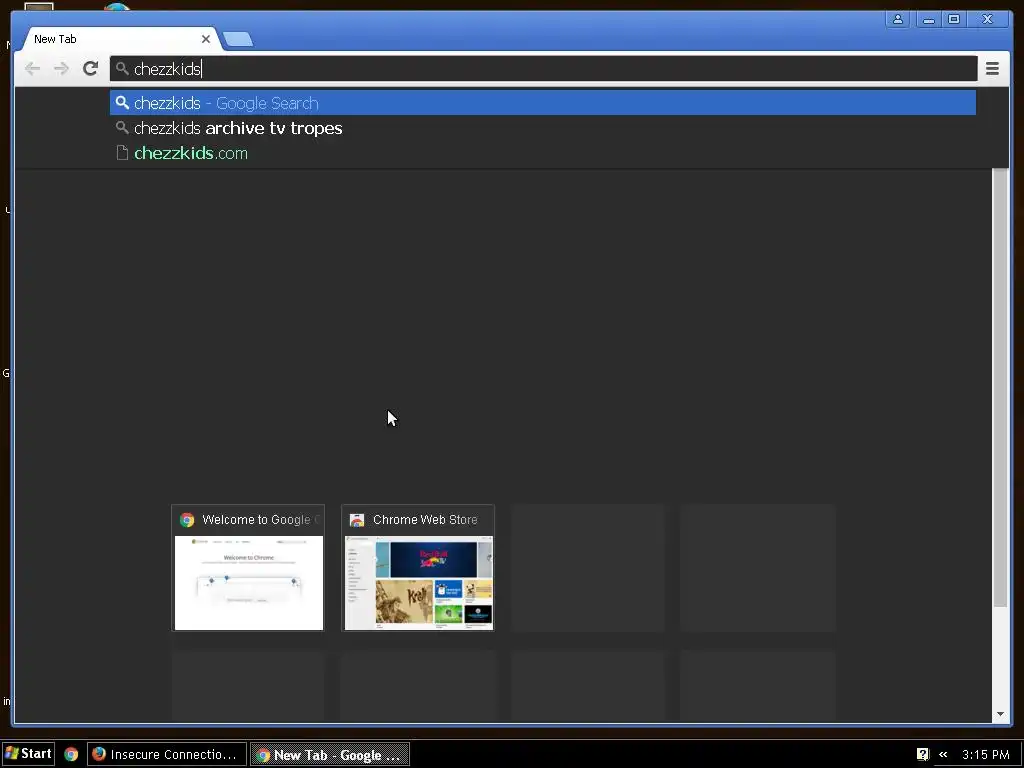Open the Chrome Web Store thumbnail
The width and height of the screenshot is (1024, 768).
point(418,568)
